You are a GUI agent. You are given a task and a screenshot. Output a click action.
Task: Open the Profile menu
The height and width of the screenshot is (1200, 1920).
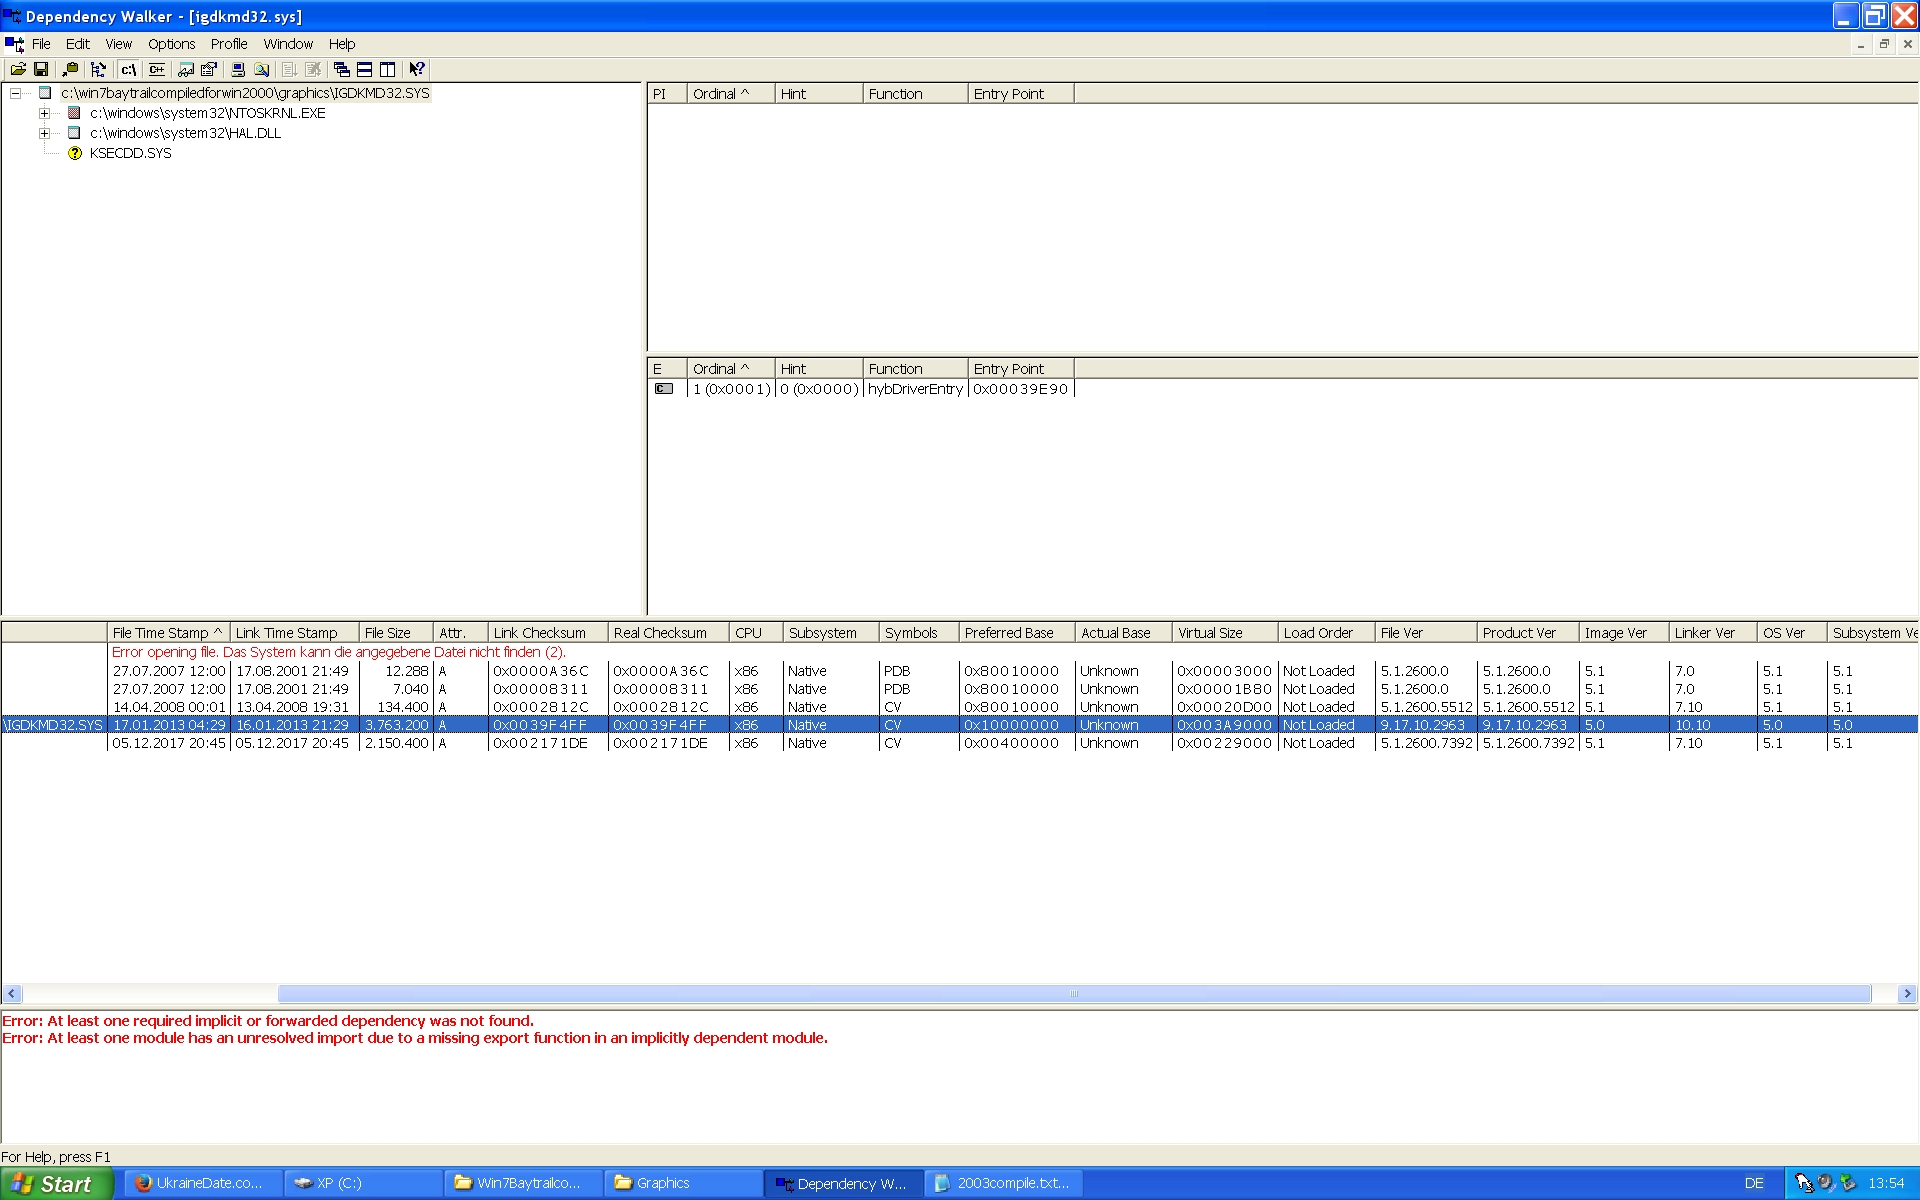[x=229, y=44]
